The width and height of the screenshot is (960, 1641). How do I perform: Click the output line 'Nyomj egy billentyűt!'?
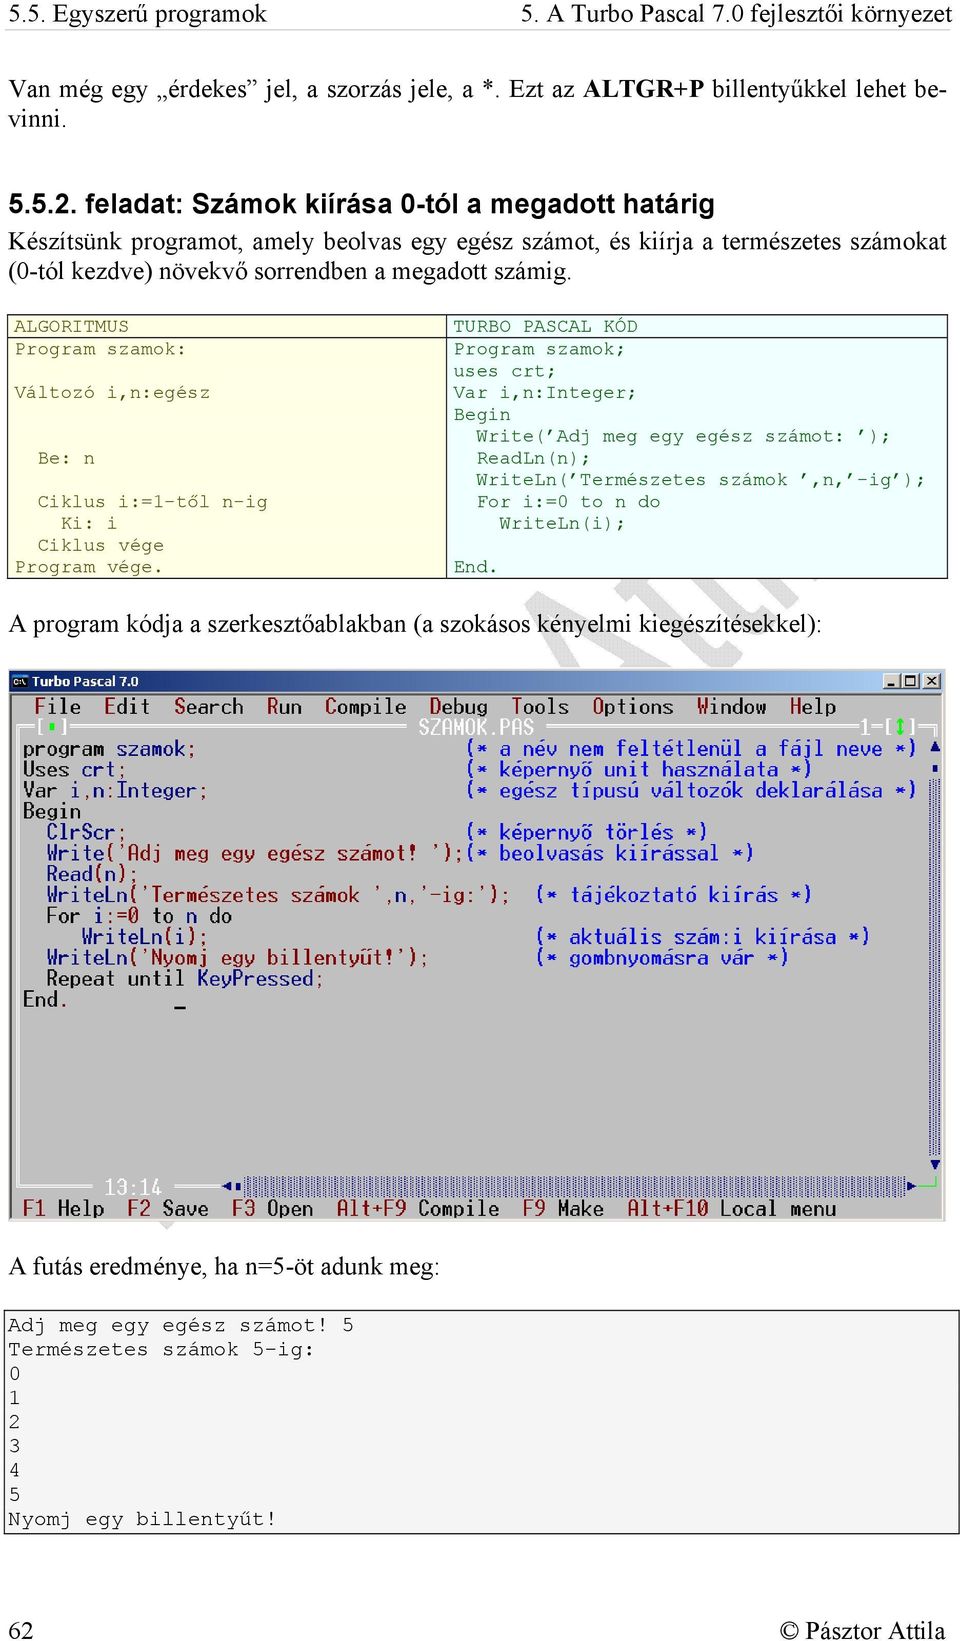142,1519
